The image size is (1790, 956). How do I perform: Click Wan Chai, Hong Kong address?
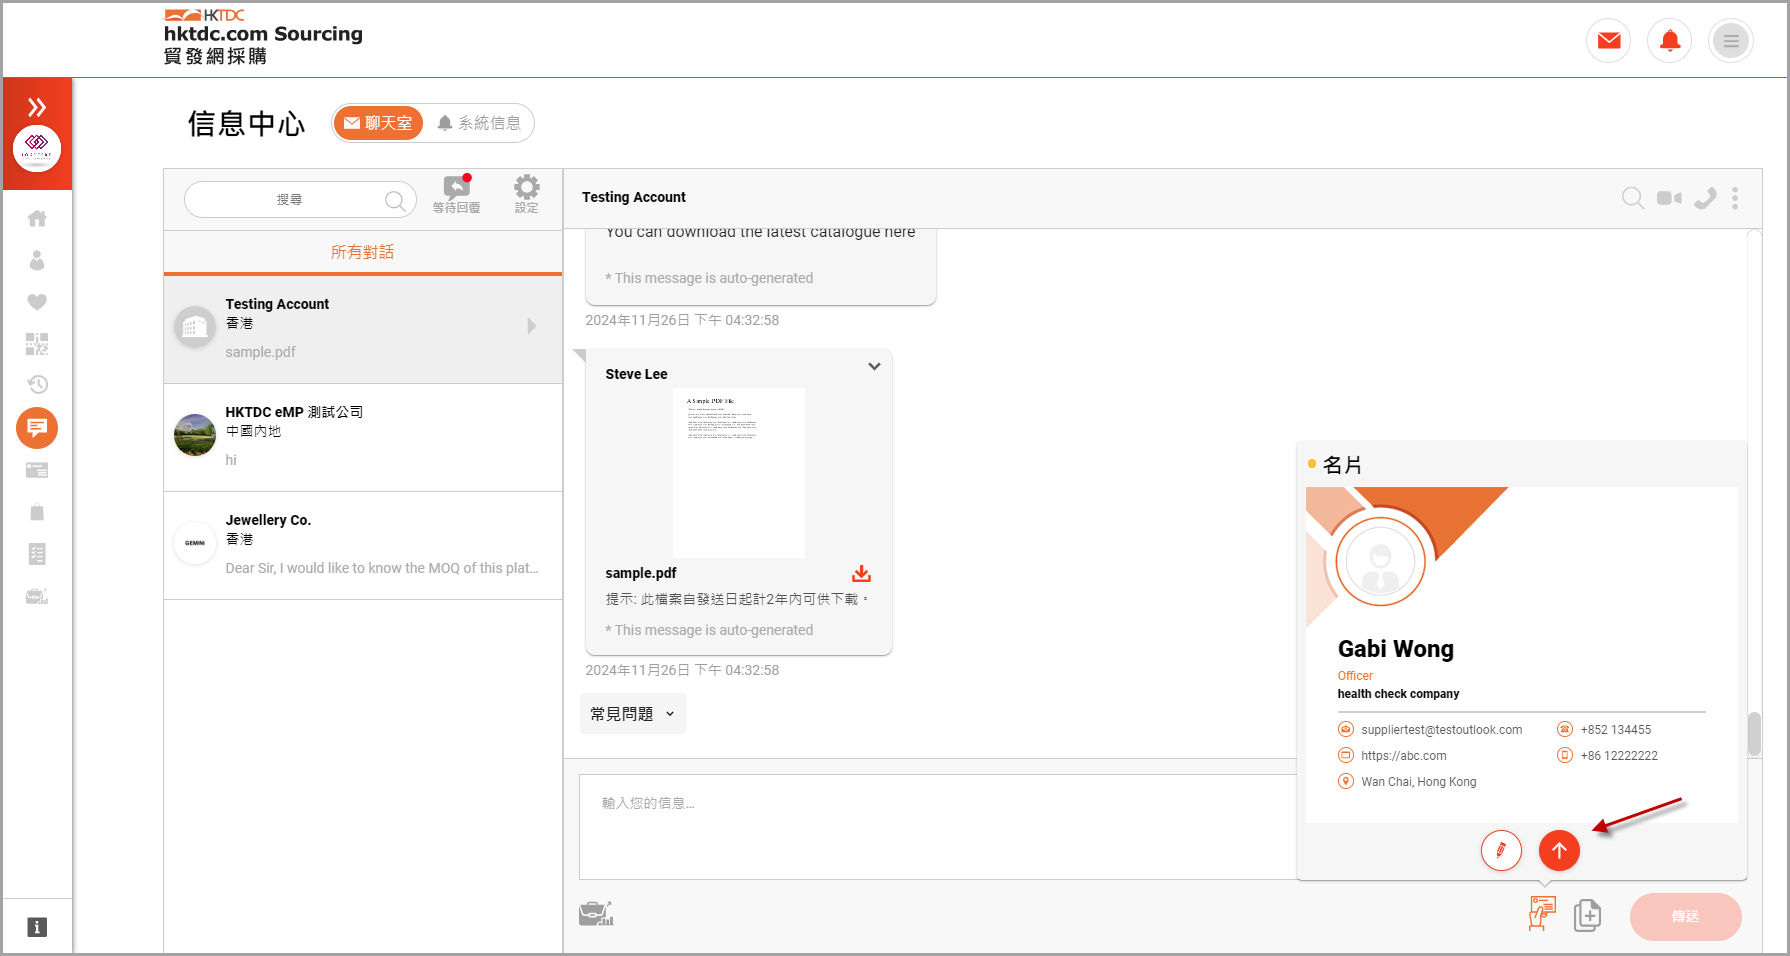(1418, 782)
